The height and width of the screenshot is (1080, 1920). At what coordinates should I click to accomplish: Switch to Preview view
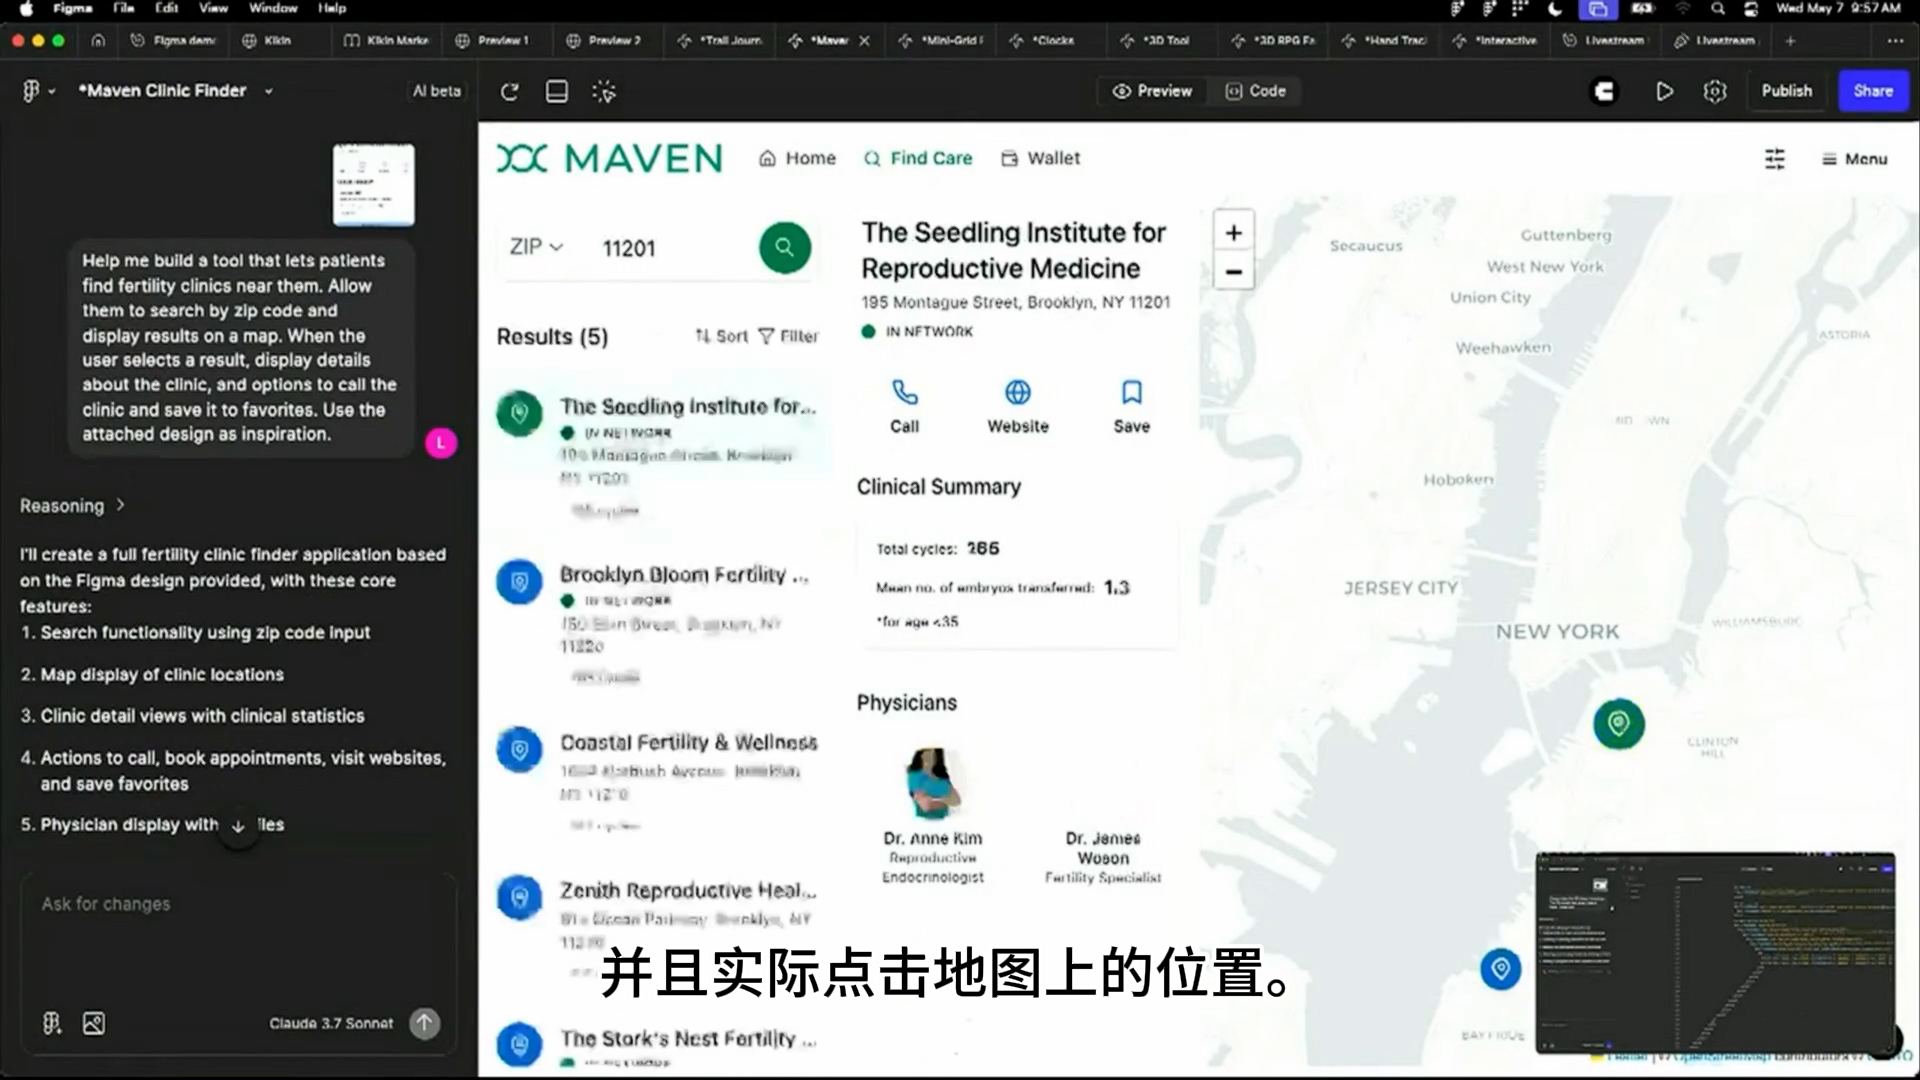(x=1152, y=91)
